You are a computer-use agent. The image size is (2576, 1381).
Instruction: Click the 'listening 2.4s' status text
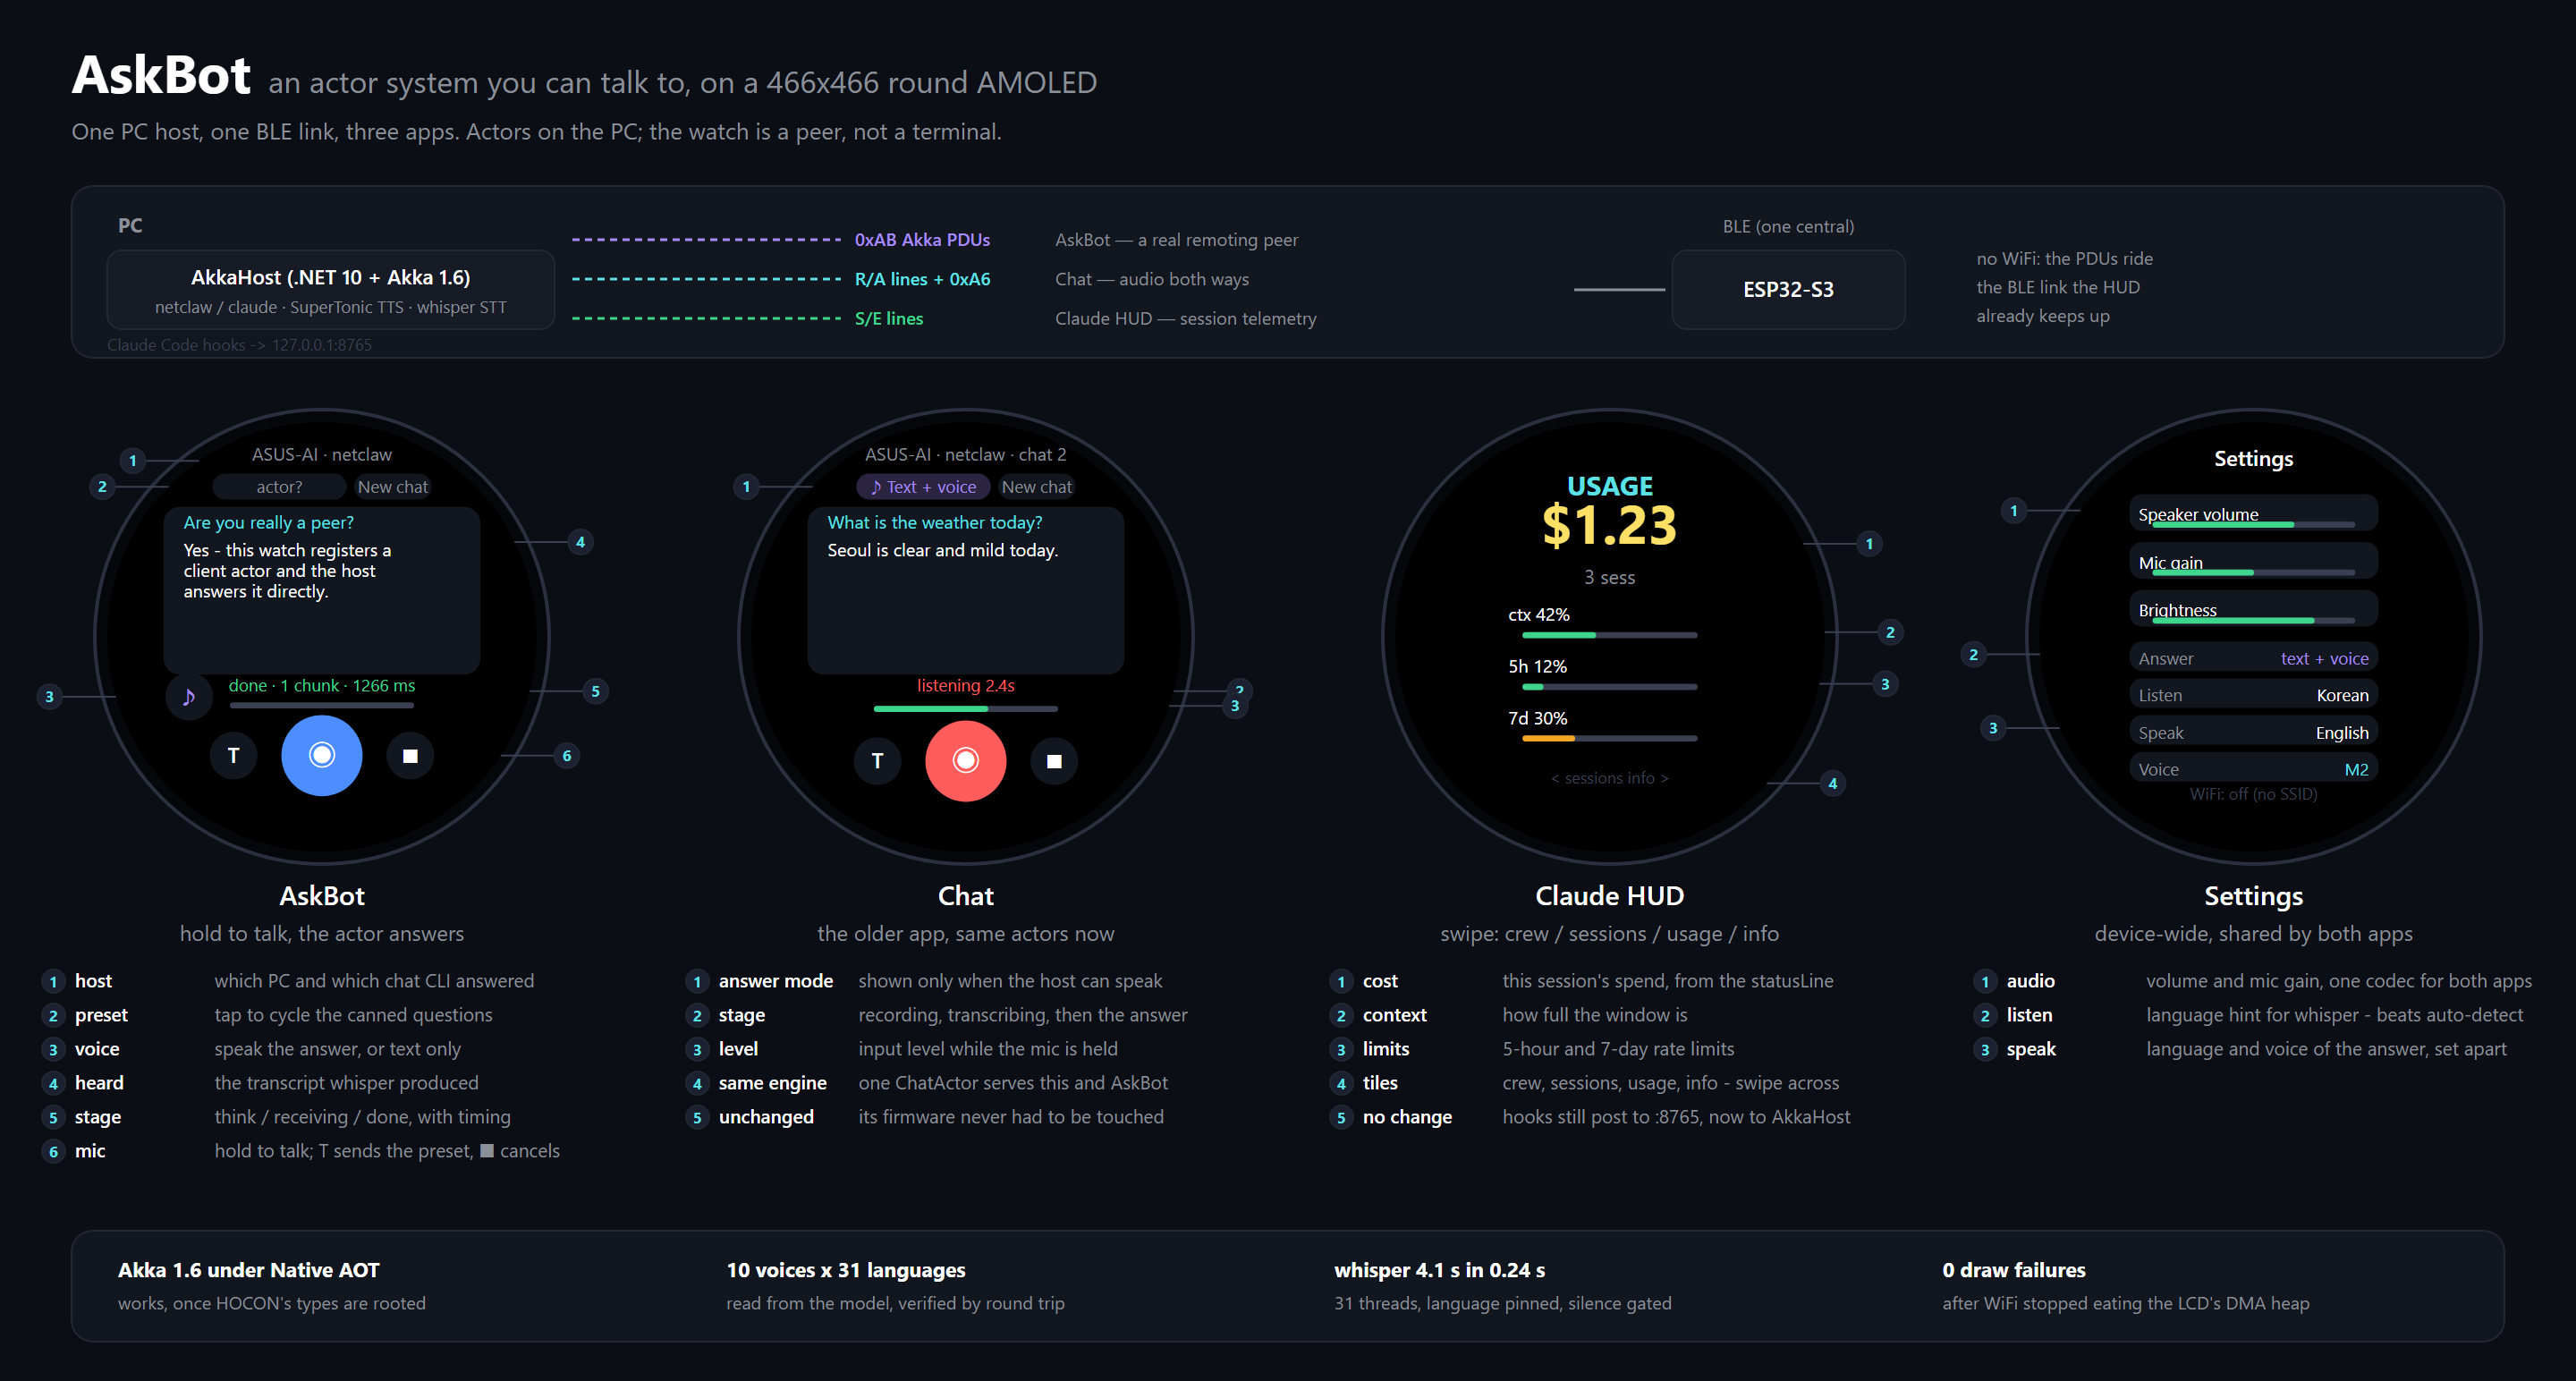click(965, 685)
